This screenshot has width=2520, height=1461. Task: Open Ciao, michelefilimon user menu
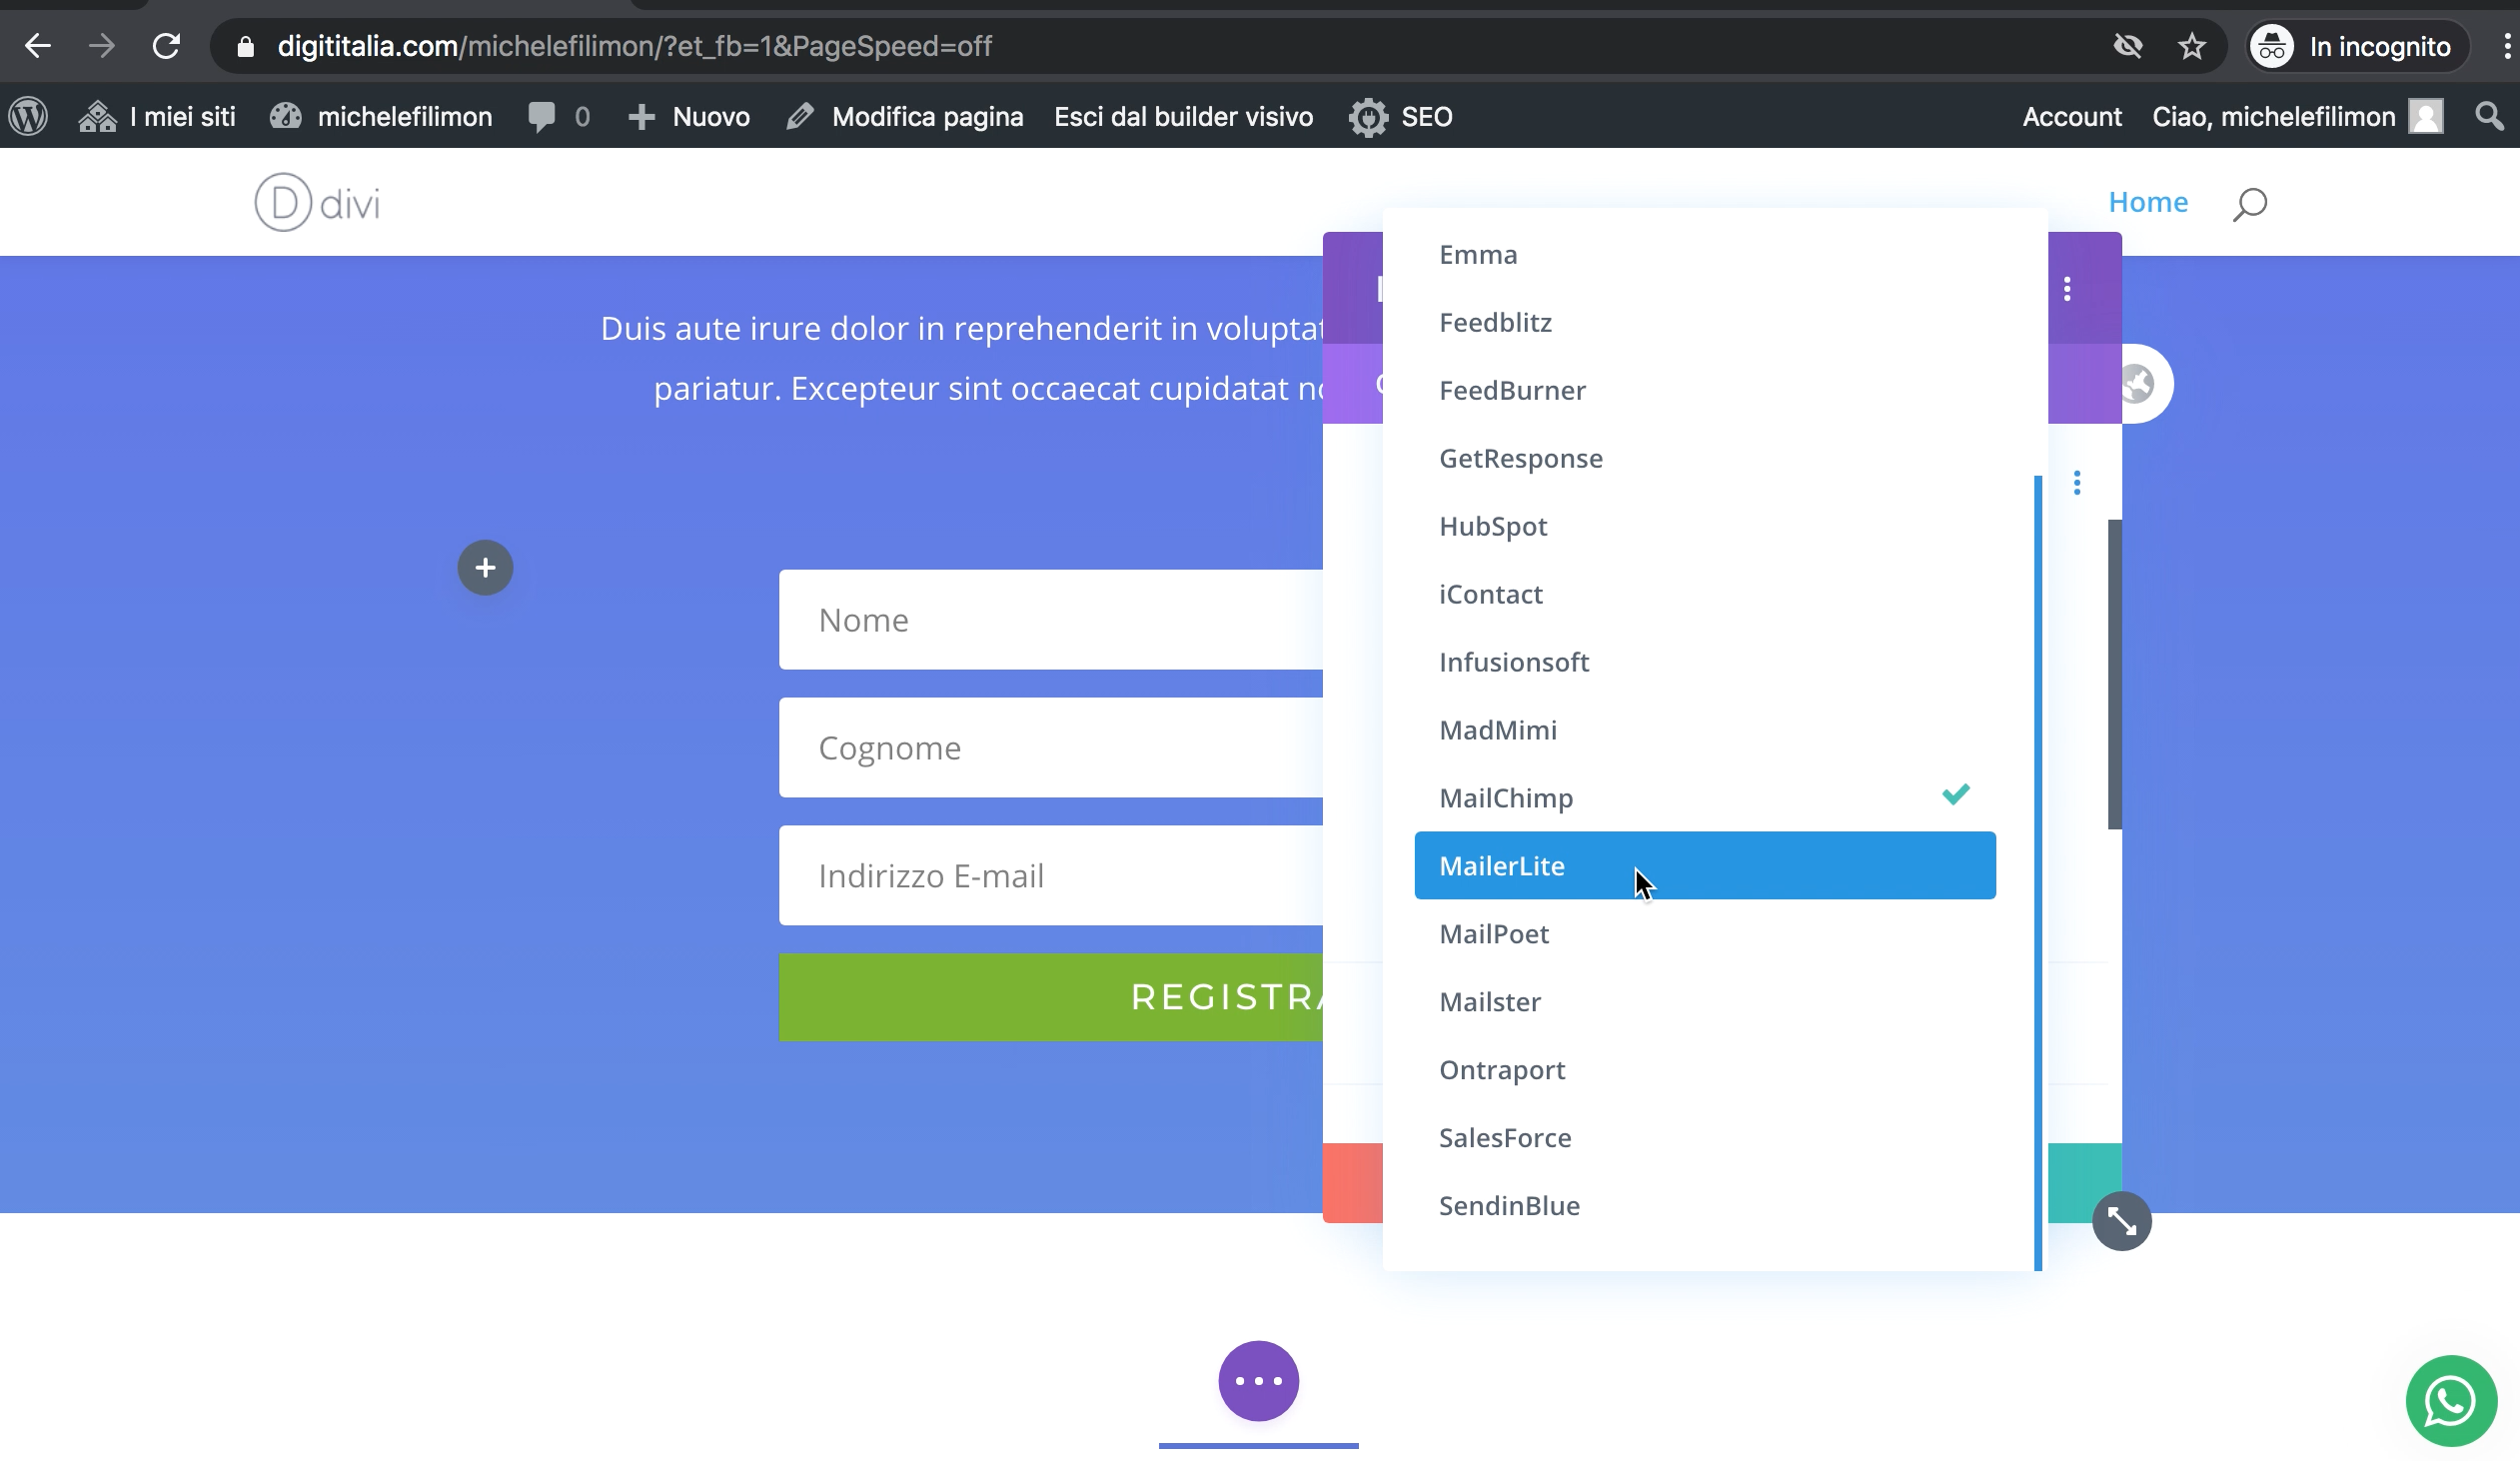click(x=2297, y=116)
